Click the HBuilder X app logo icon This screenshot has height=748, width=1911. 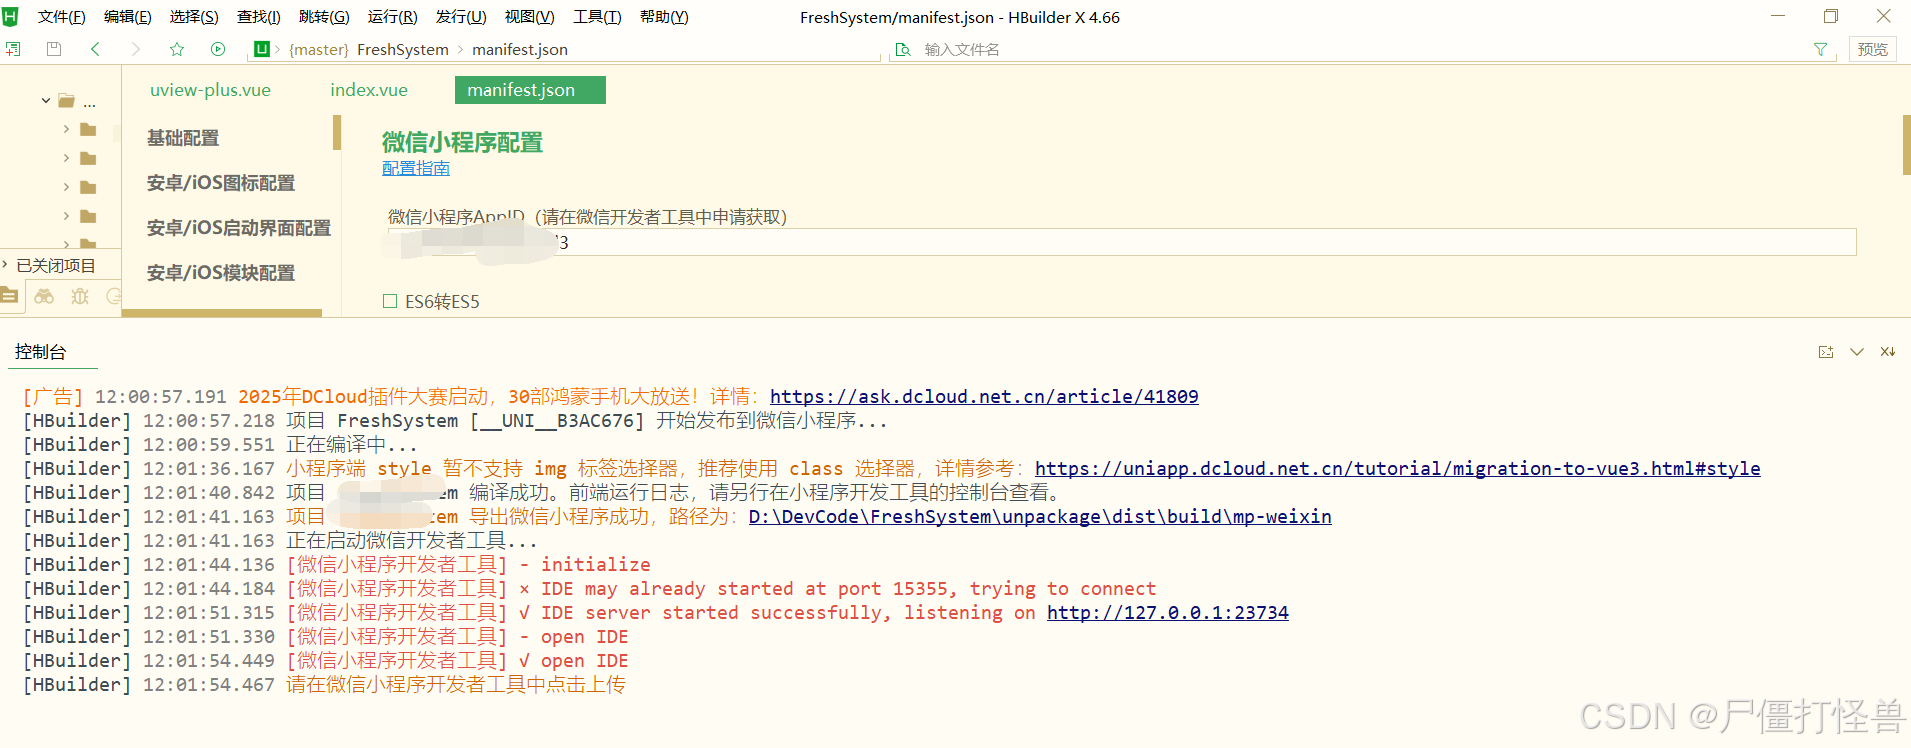point(10,17)
